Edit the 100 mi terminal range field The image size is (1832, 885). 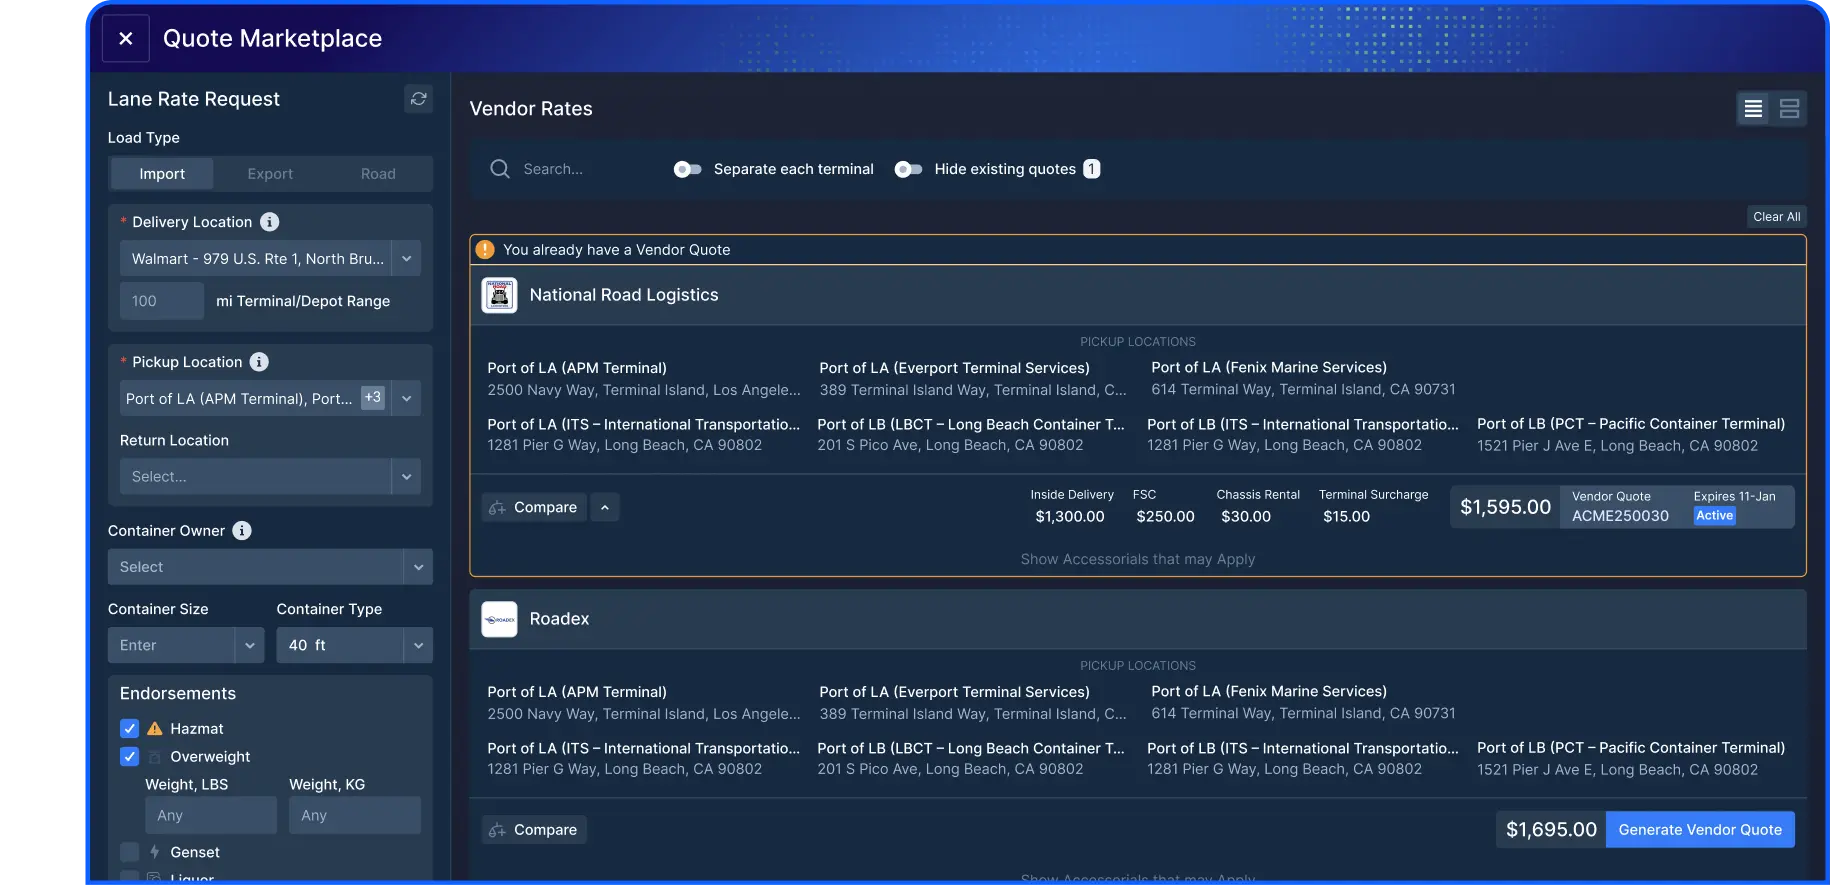161,301
